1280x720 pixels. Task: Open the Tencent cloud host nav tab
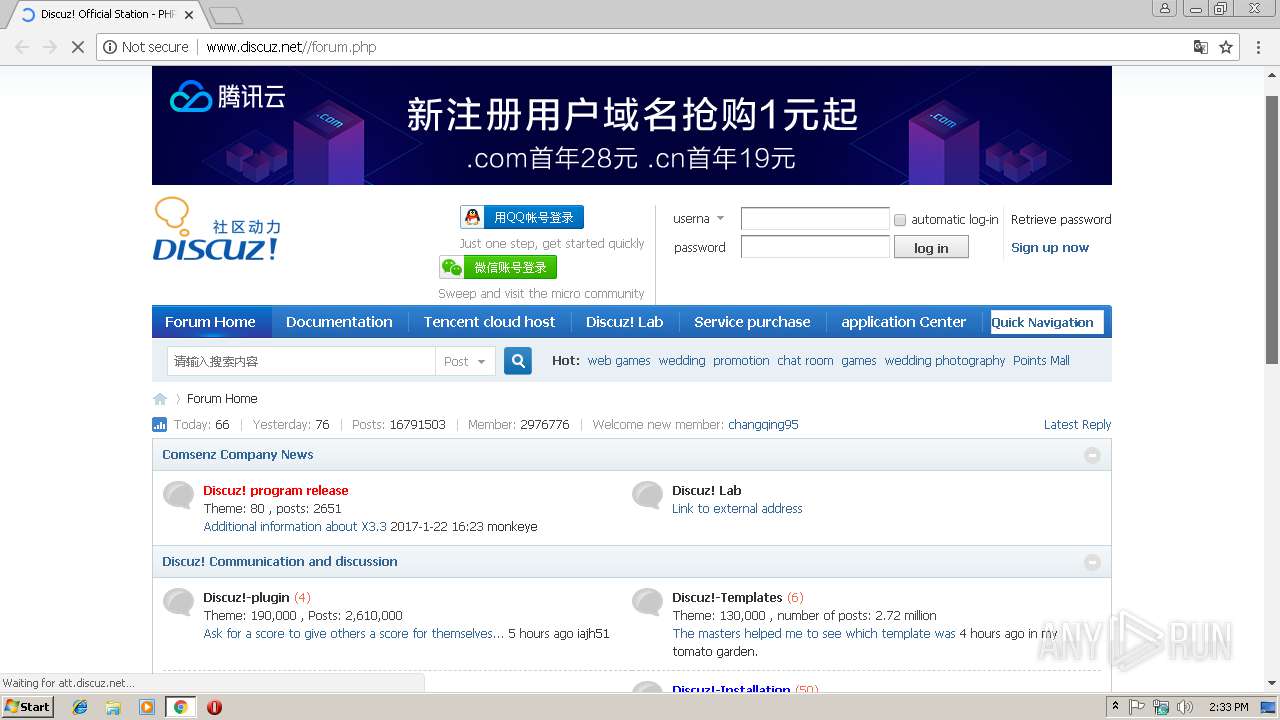click(489, 322)
